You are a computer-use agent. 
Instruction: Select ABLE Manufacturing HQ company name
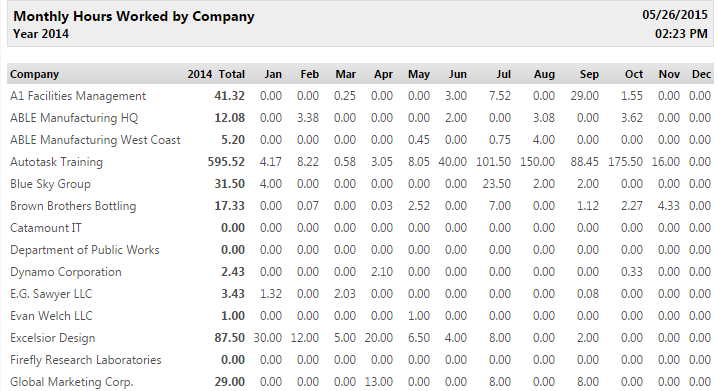[x=74, y=118]
